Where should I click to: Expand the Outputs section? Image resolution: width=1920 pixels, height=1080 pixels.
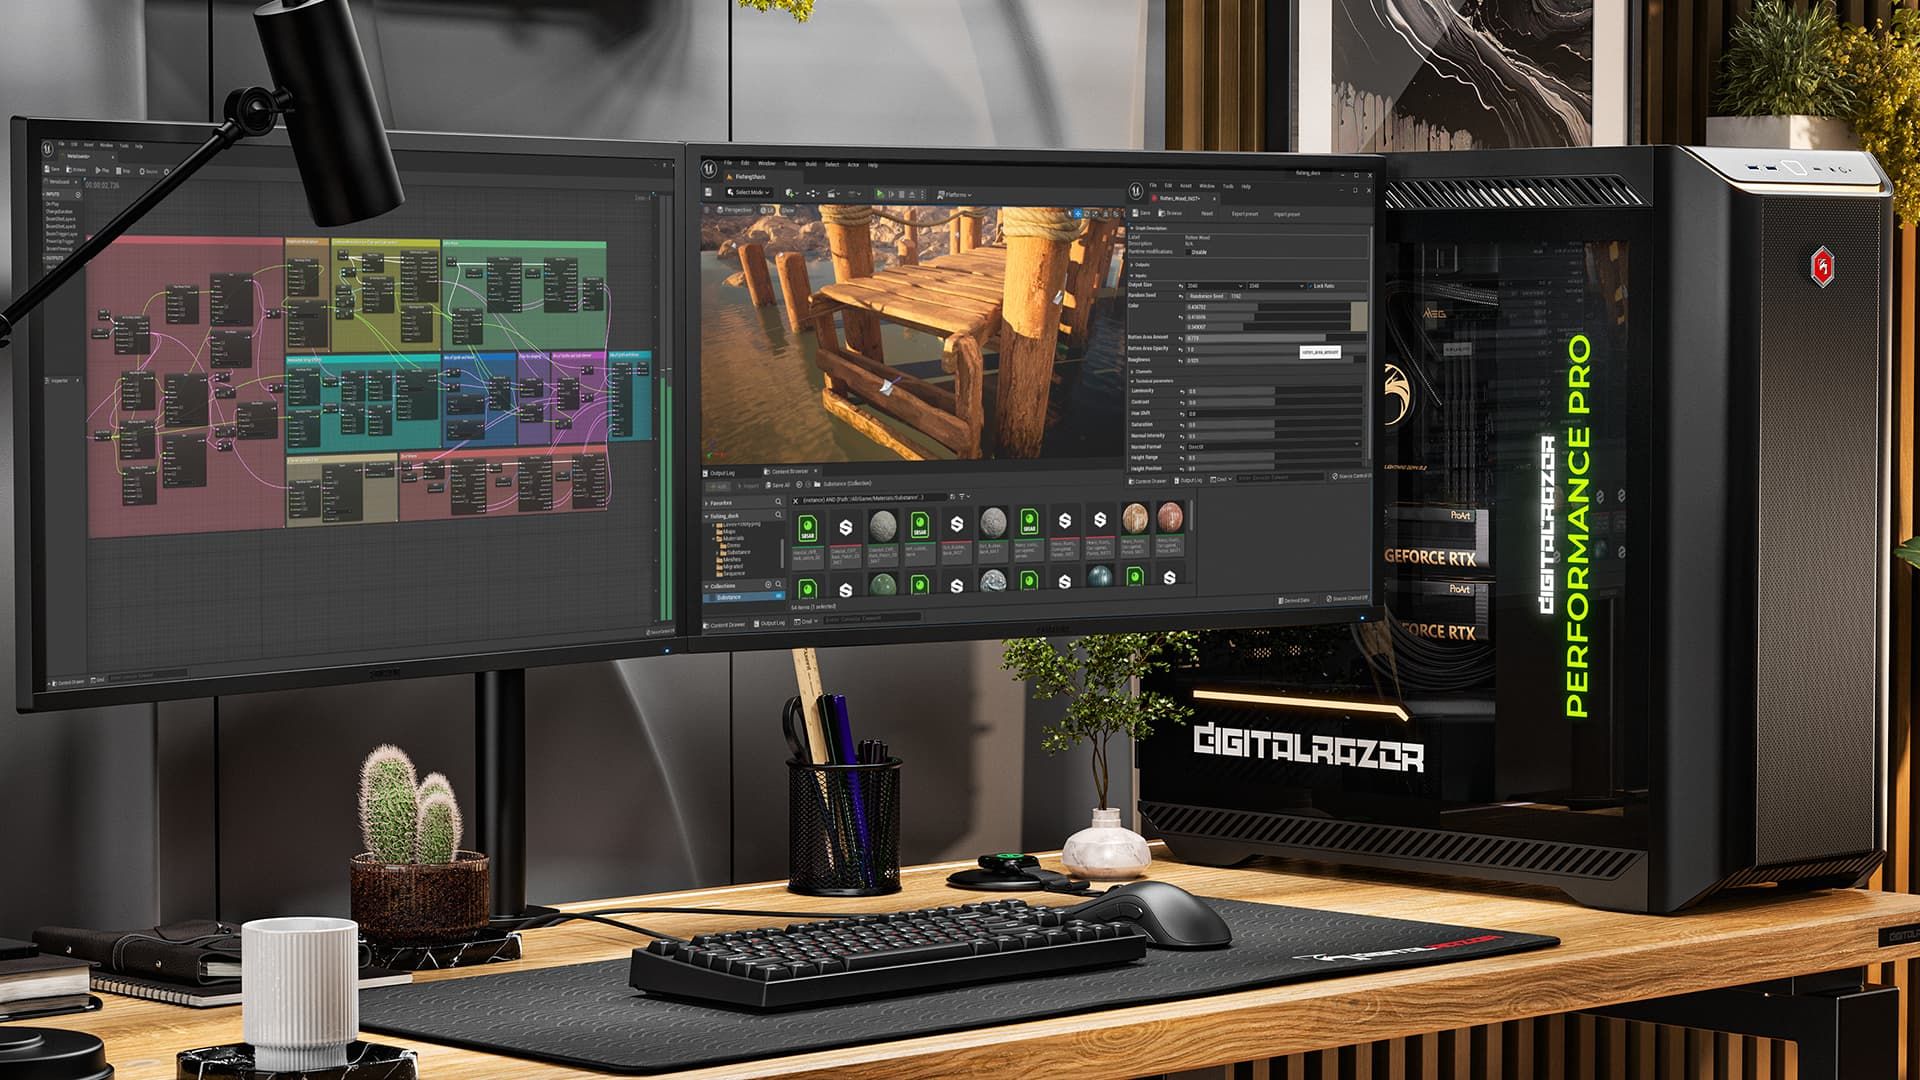(1131, 265)
